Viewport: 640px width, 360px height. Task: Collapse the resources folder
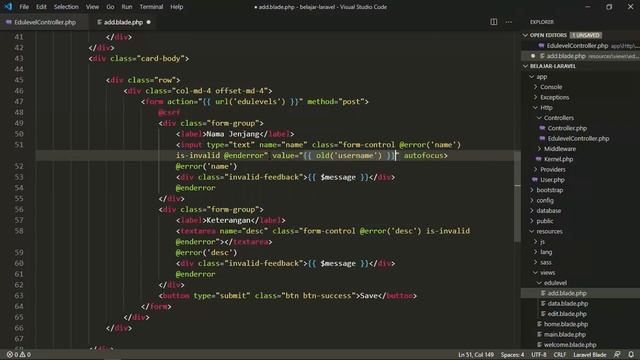580,231
